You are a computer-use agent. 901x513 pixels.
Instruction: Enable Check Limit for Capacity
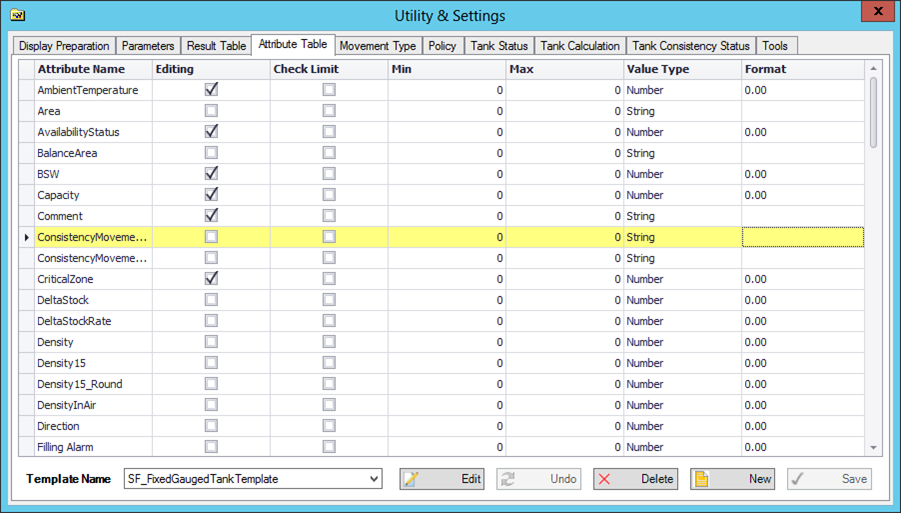coord(329,195)
